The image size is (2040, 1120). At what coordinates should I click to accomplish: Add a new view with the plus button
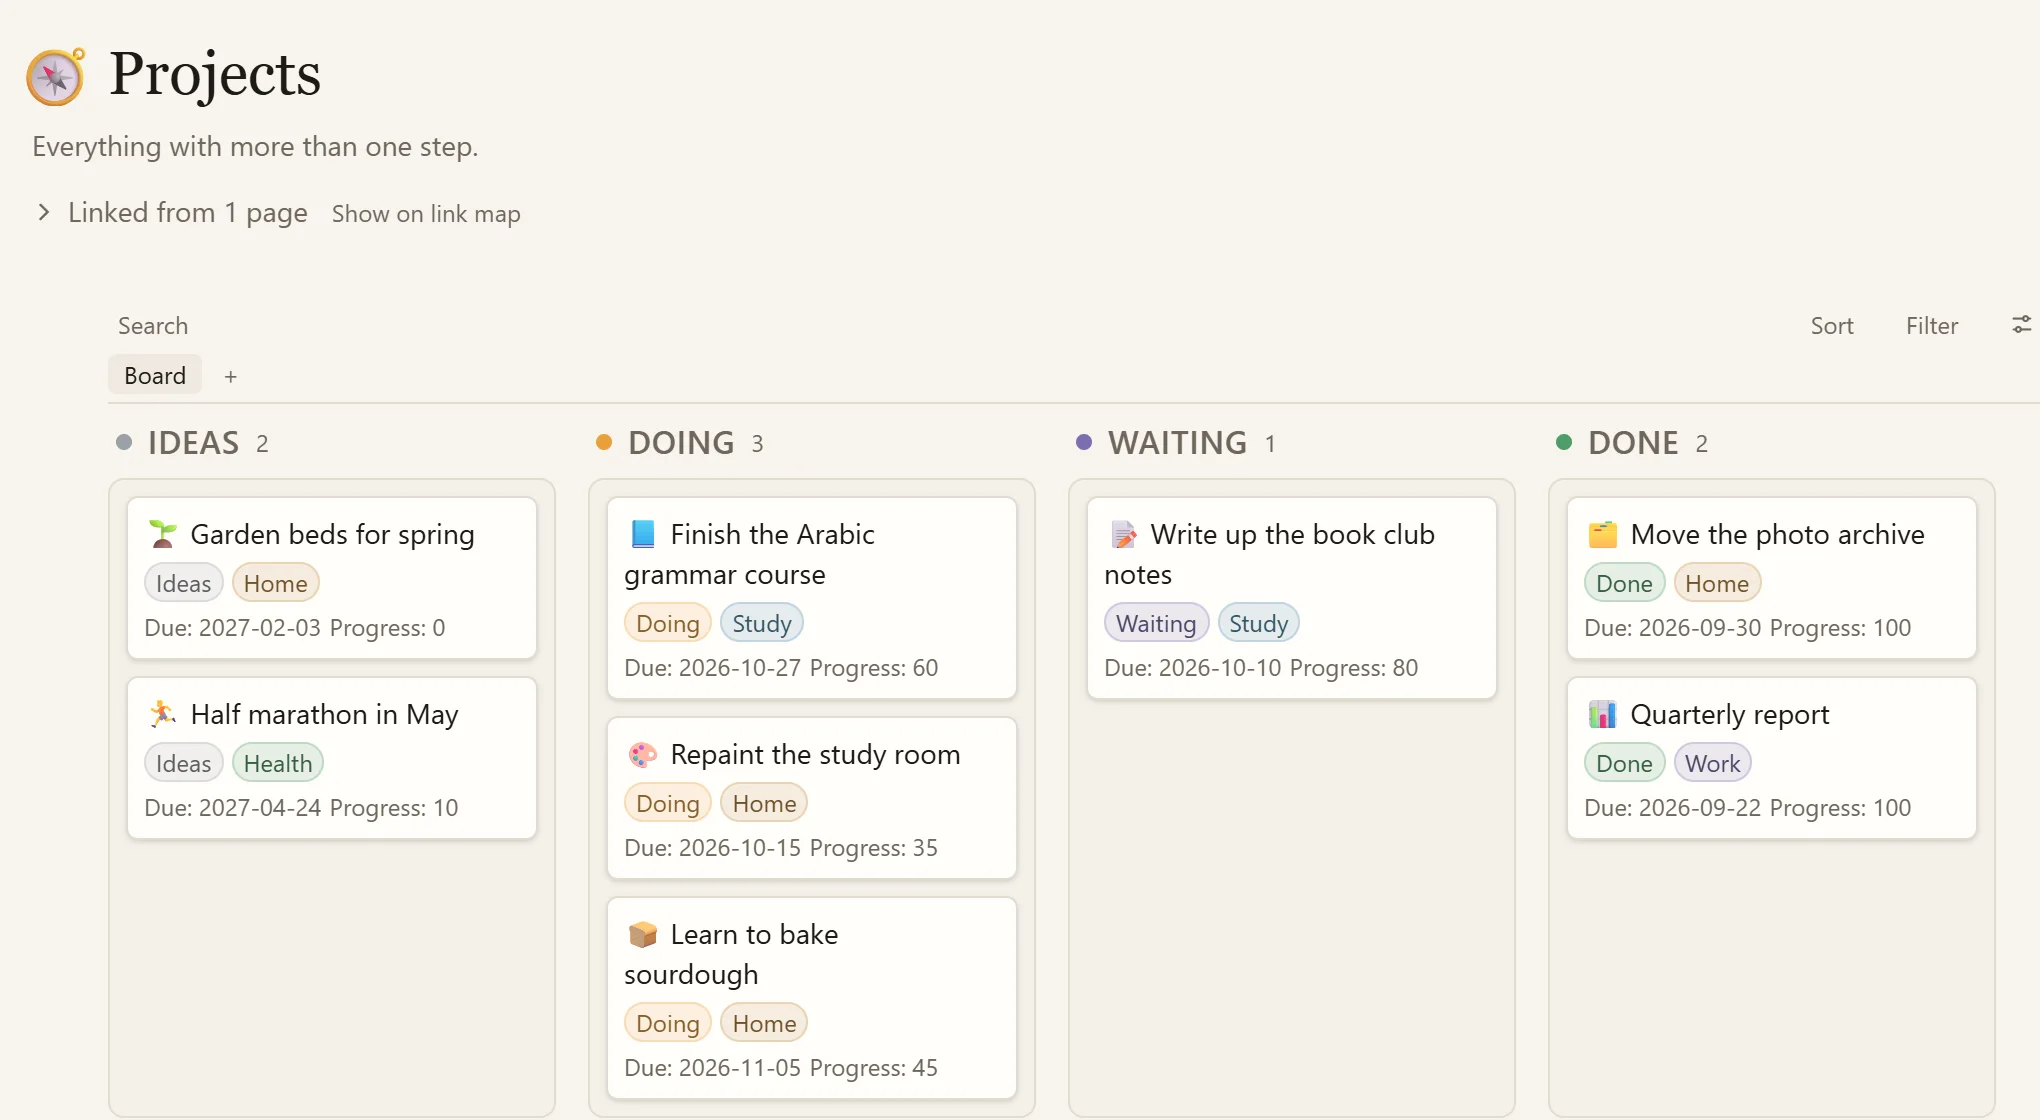231,376
